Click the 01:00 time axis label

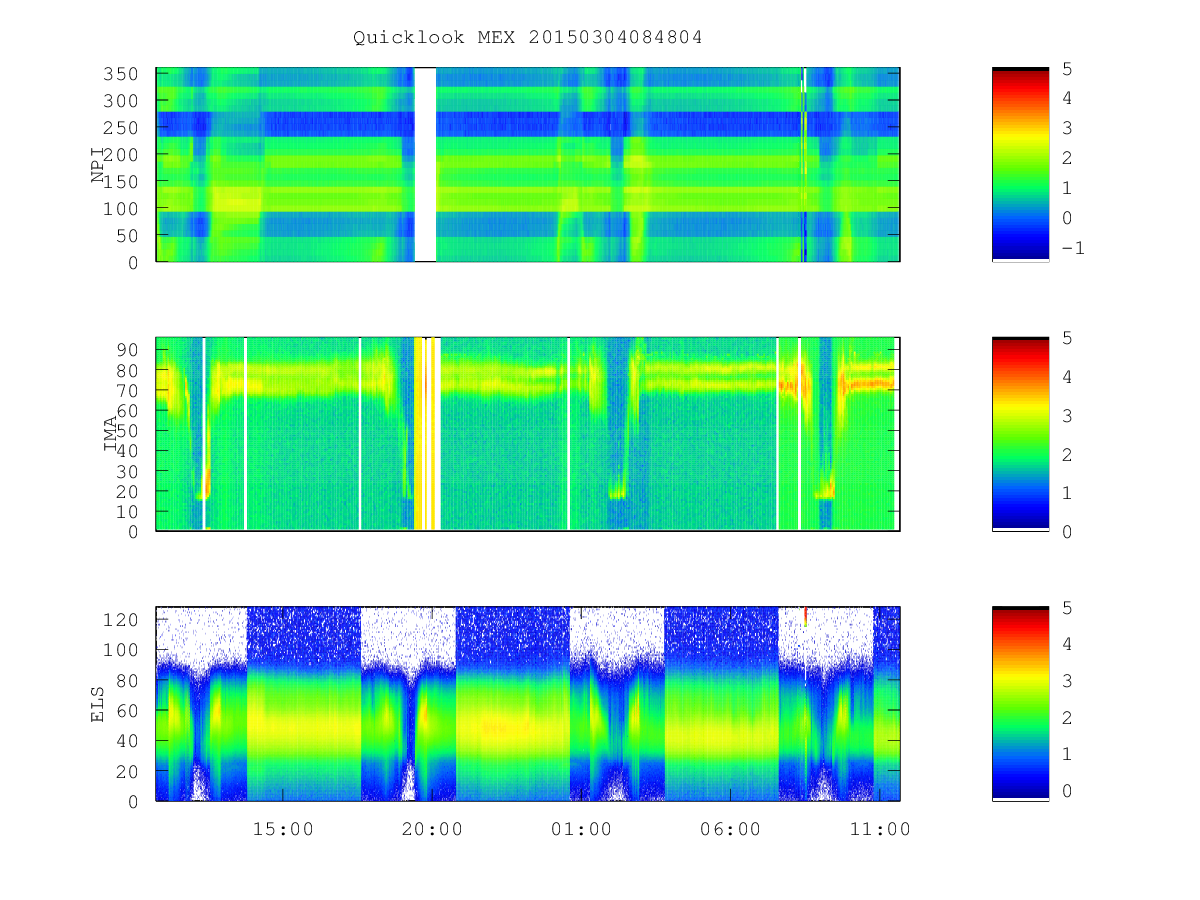(x=581, y=829)
